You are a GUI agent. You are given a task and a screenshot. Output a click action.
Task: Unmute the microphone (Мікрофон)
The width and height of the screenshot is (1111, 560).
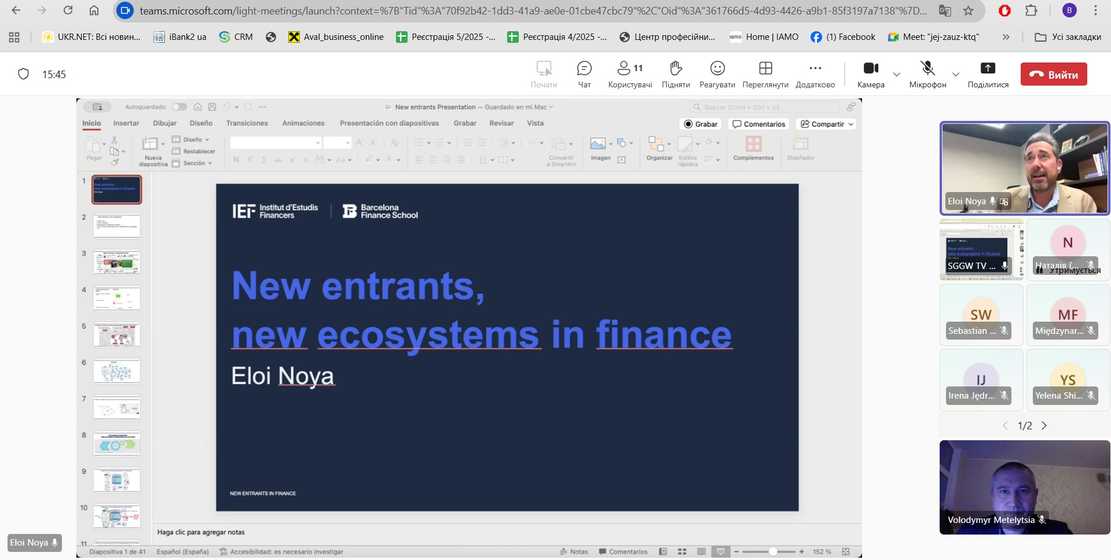[x=927, y=74]
